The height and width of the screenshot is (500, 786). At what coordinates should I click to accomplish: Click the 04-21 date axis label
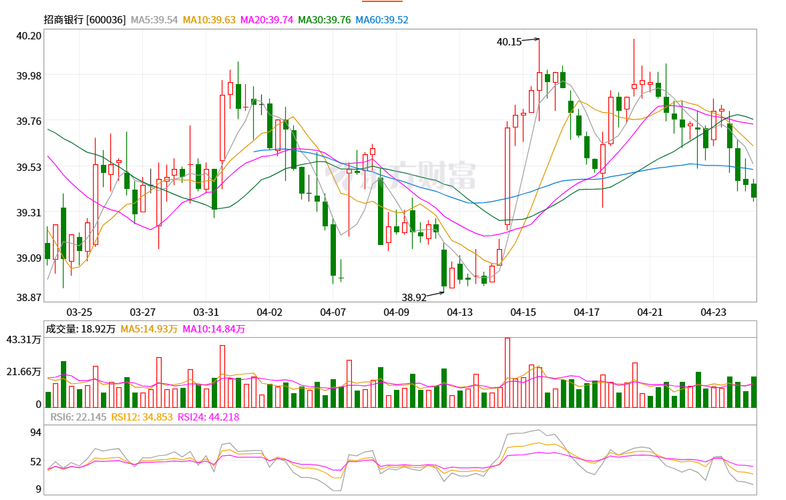650,312
